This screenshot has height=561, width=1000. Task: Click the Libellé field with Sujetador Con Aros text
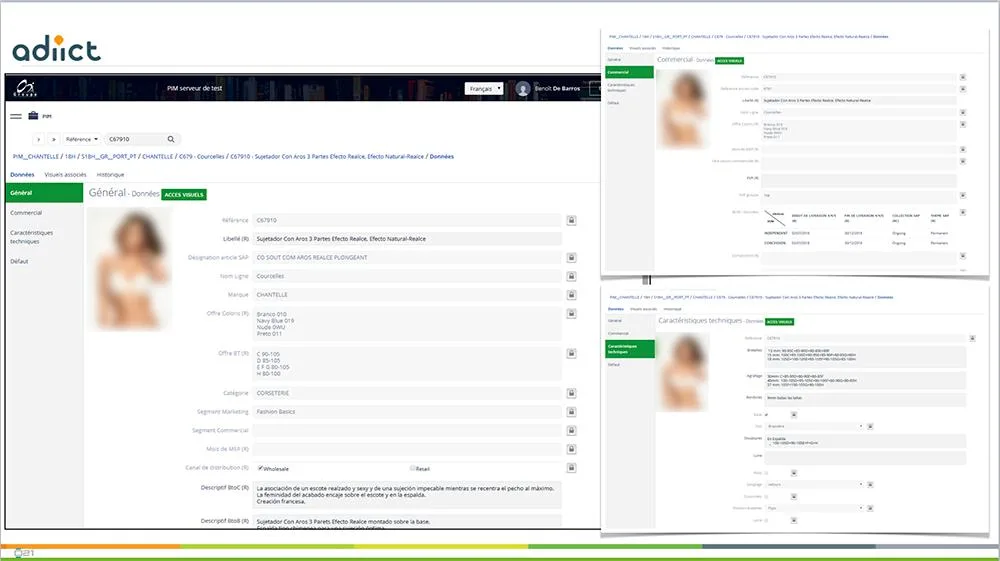407,239
